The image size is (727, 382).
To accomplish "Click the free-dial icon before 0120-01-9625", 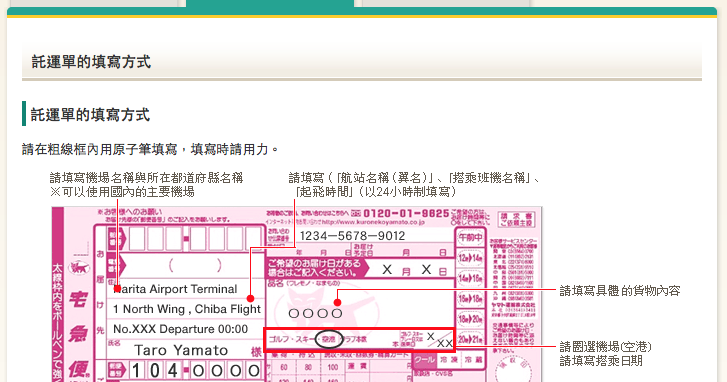I will point(356,214).
